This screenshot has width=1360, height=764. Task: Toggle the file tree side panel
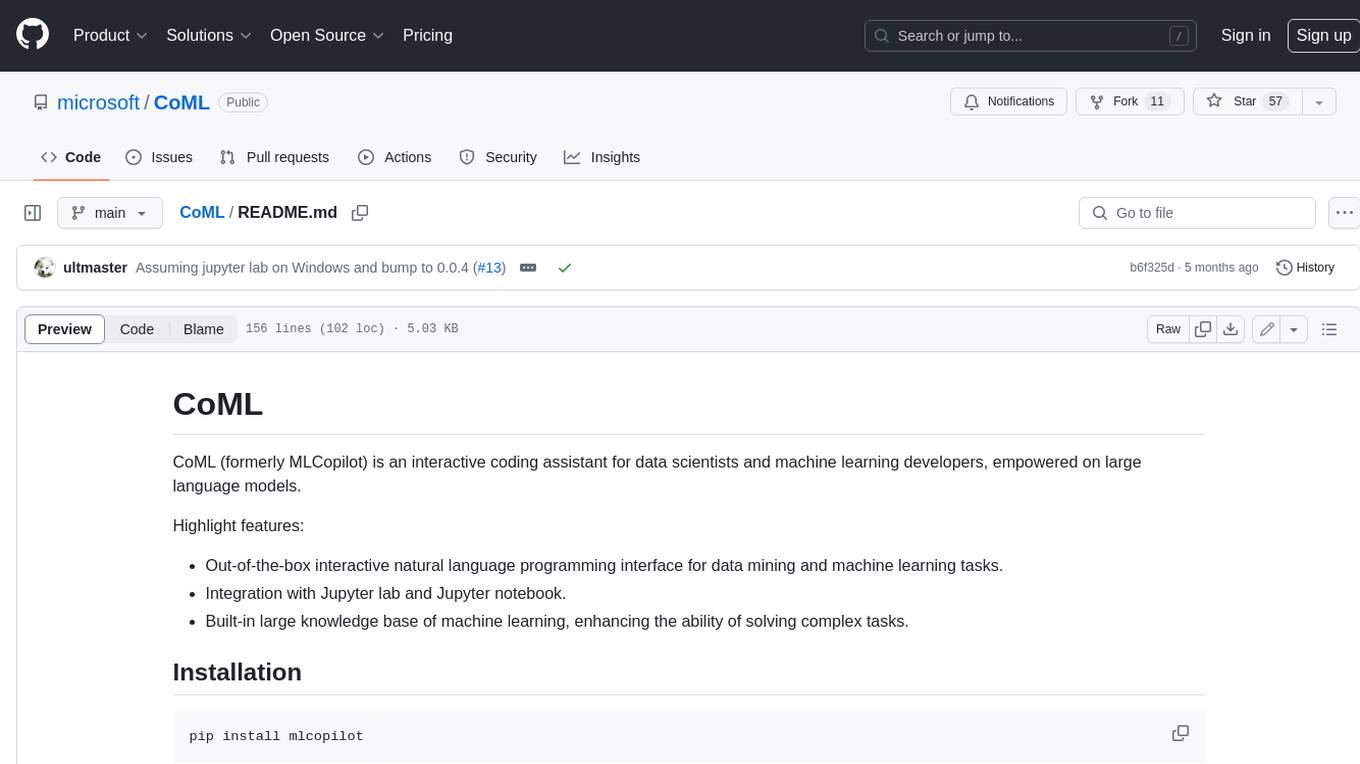33,213
